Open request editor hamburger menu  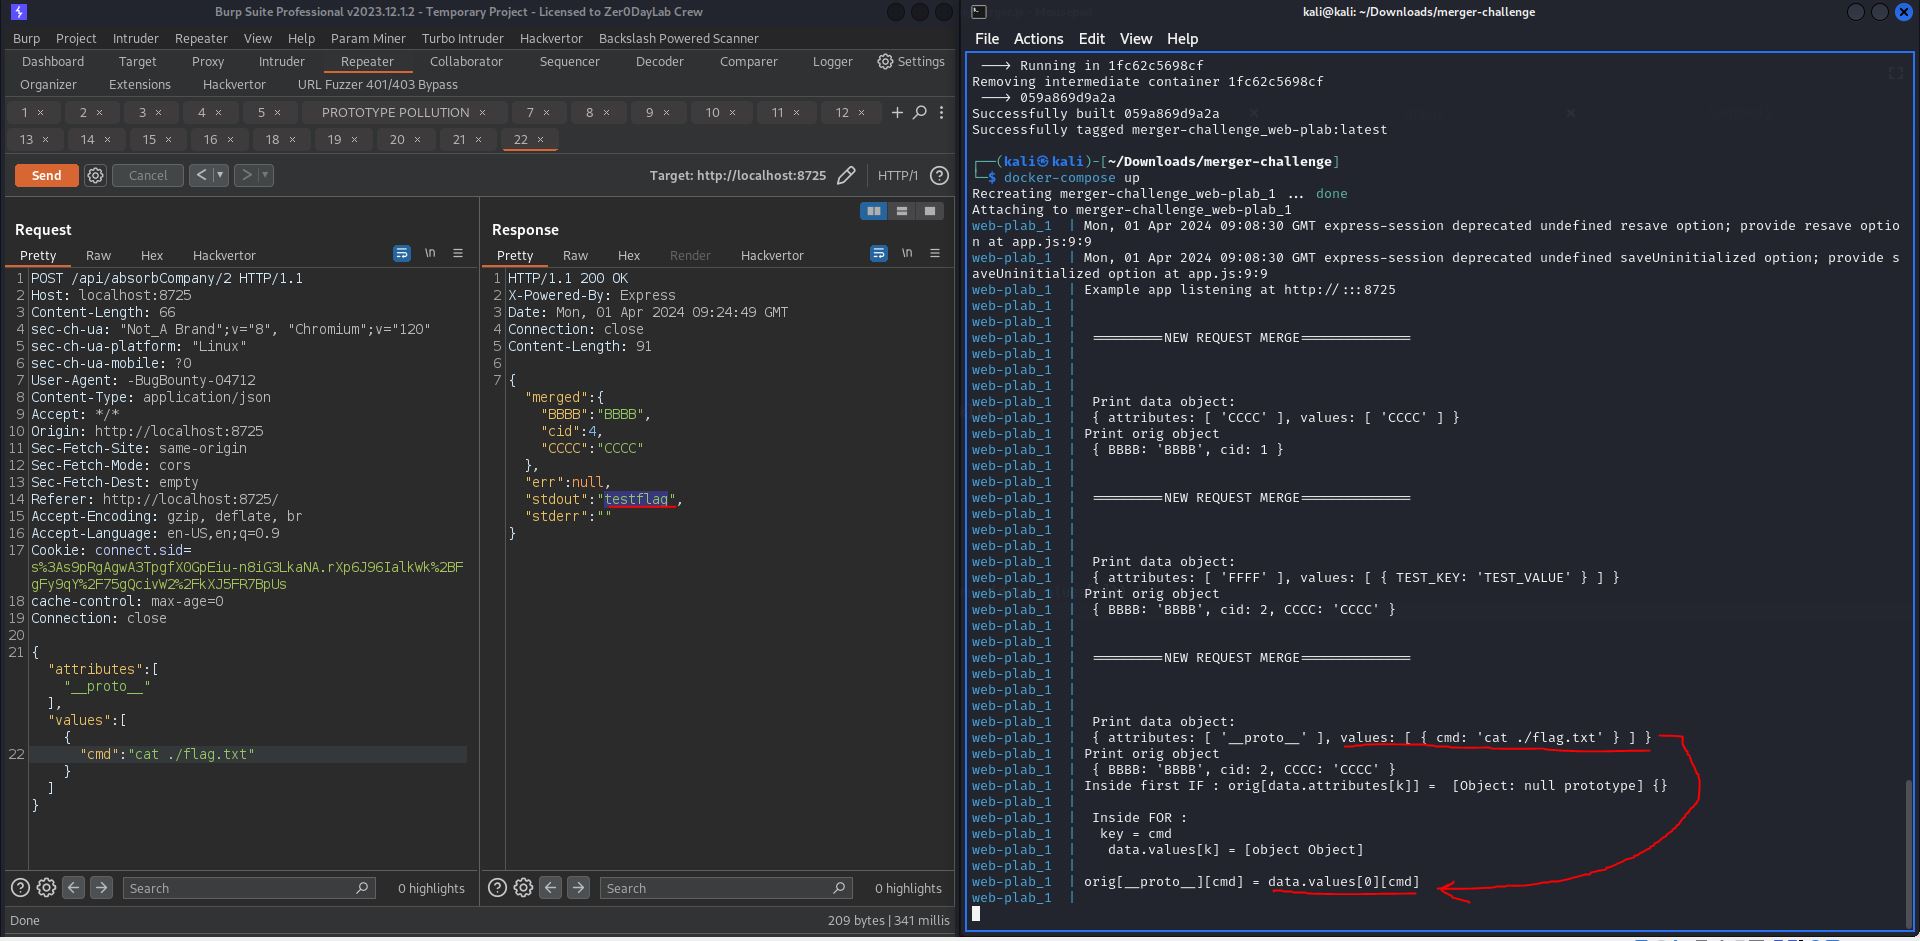[x=458, y=254]
